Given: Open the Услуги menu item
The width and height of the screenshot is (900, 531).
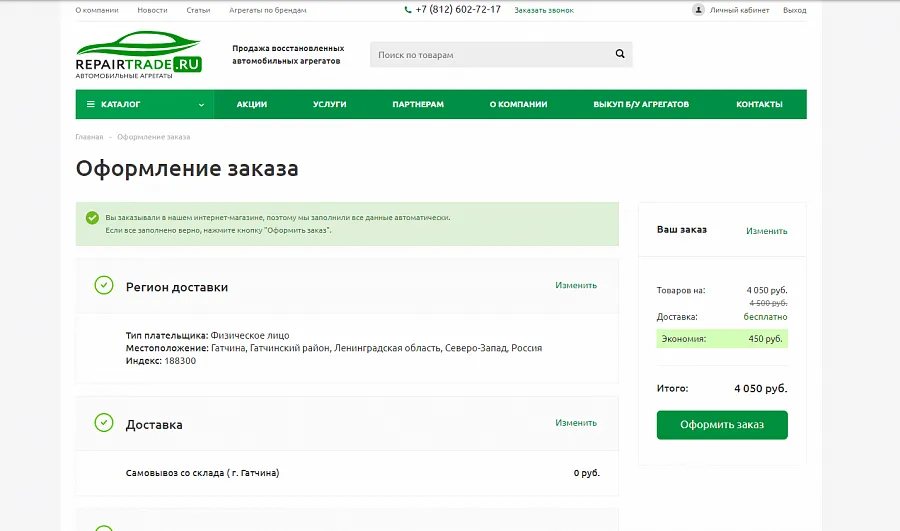Looking at the screenshot, I should coord(329,104).
